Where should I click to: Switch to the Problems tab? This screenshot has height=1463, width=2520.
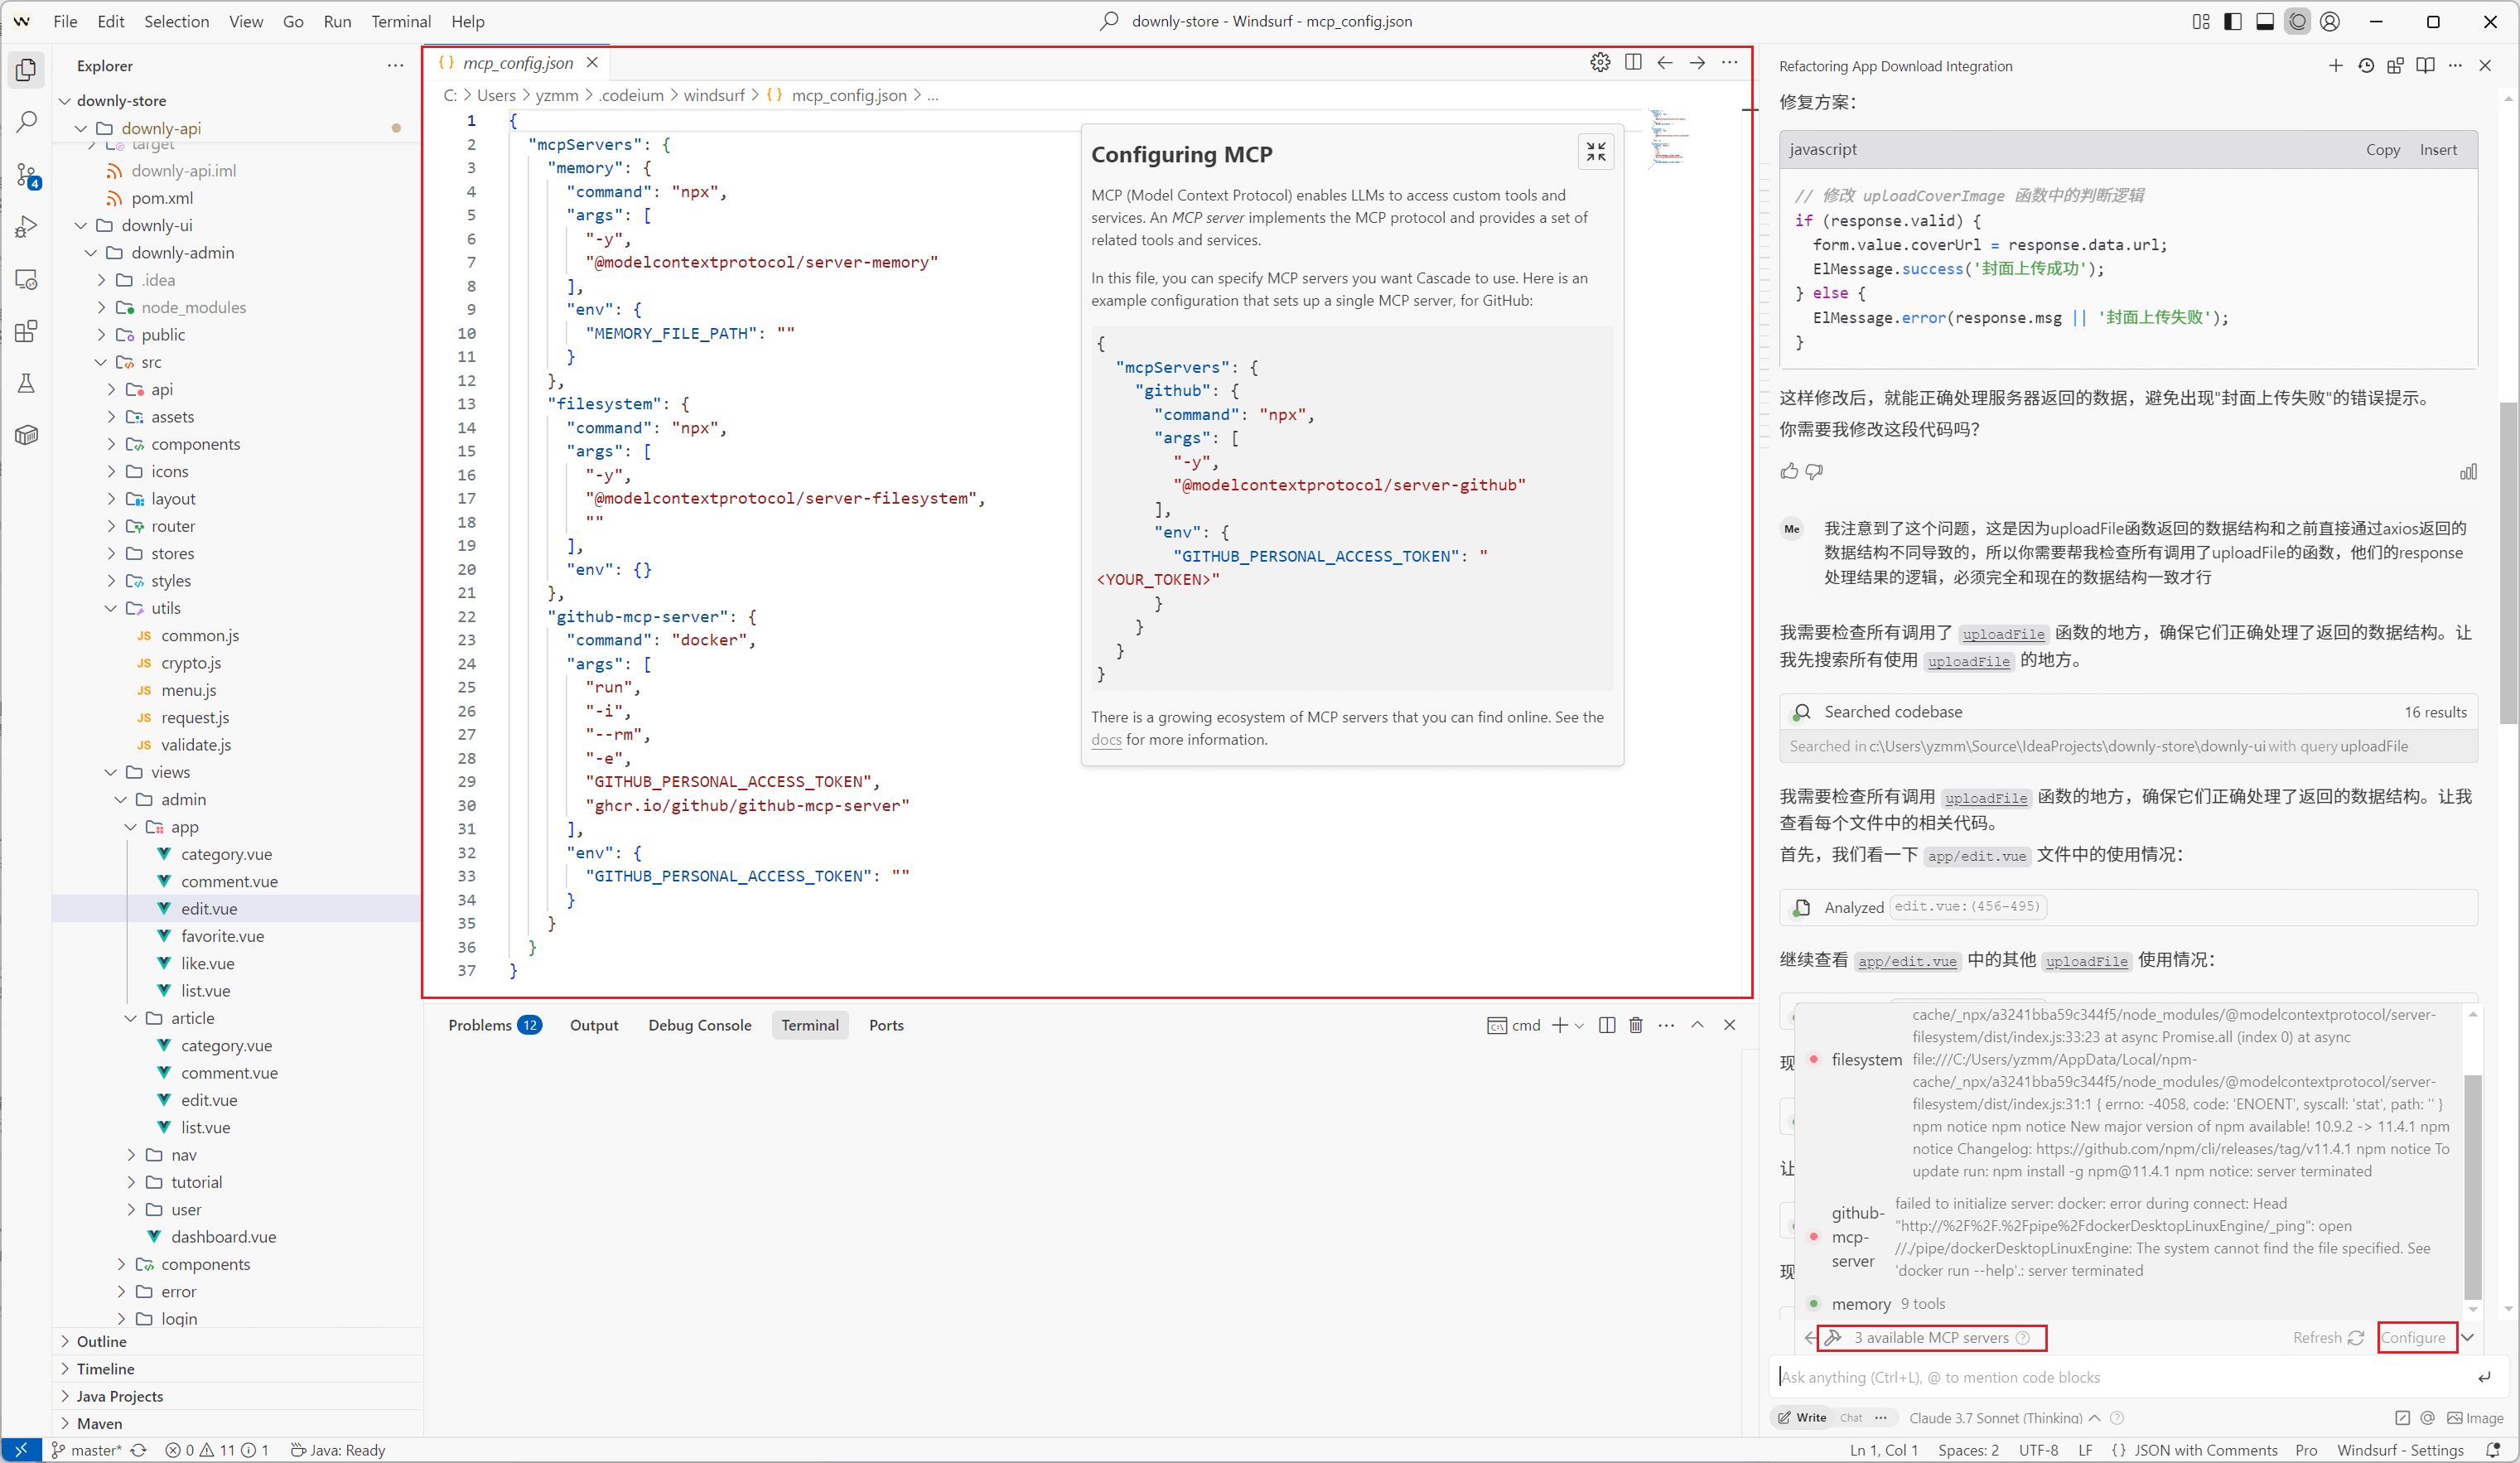[x=494, y=1025]
